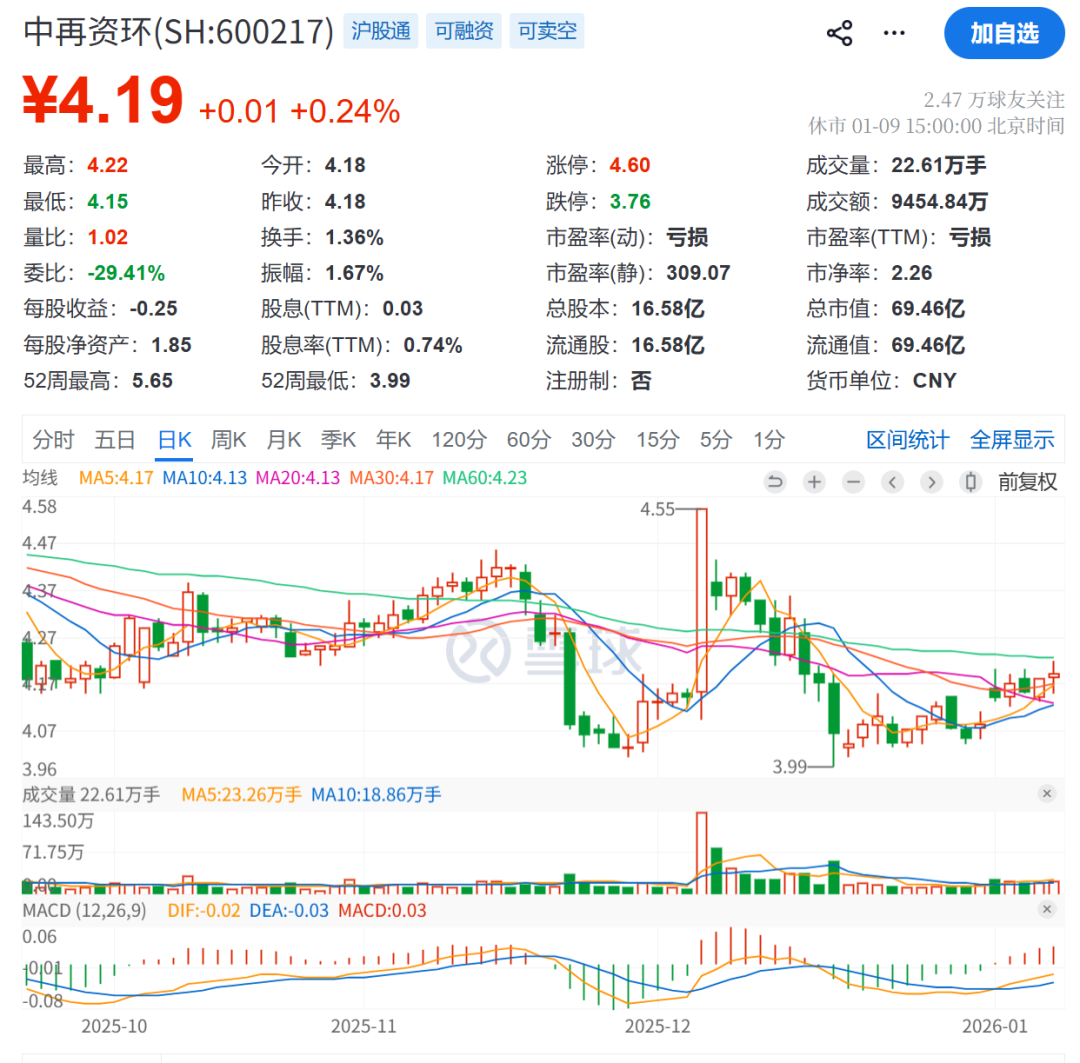This screenshot has width=1080, height=1063.
Task: Zoom out of the chart with minus icon
Action: 852,482
